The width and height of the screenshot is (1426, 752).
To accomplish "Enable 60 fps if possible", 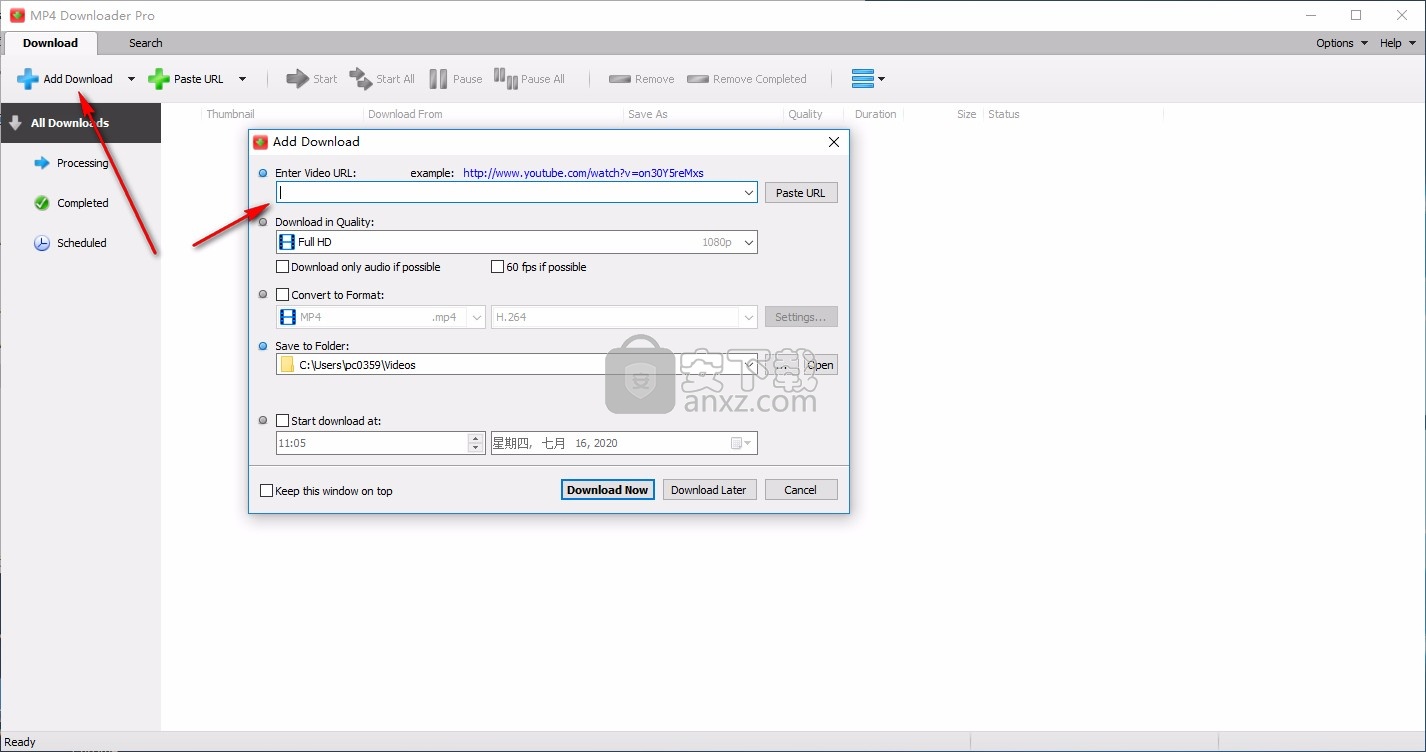I will coord(497,267).
